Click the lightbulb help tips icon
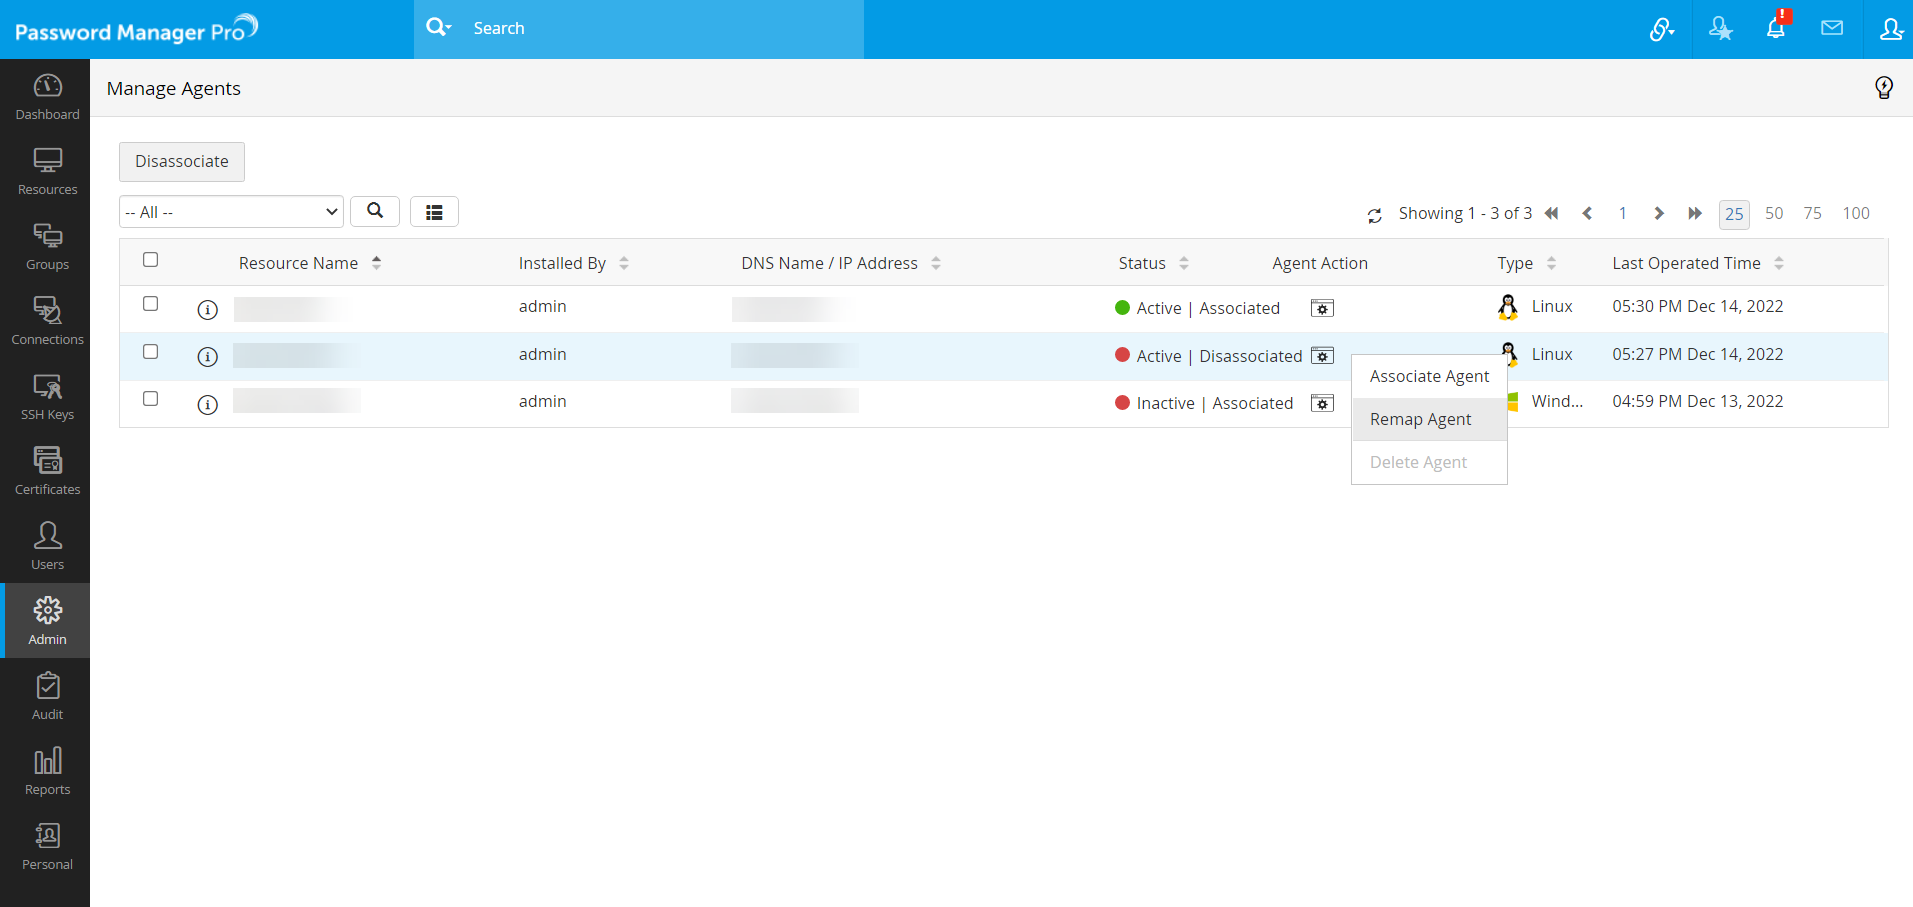Viewport: 1913px width, 907px height. 1883,88
